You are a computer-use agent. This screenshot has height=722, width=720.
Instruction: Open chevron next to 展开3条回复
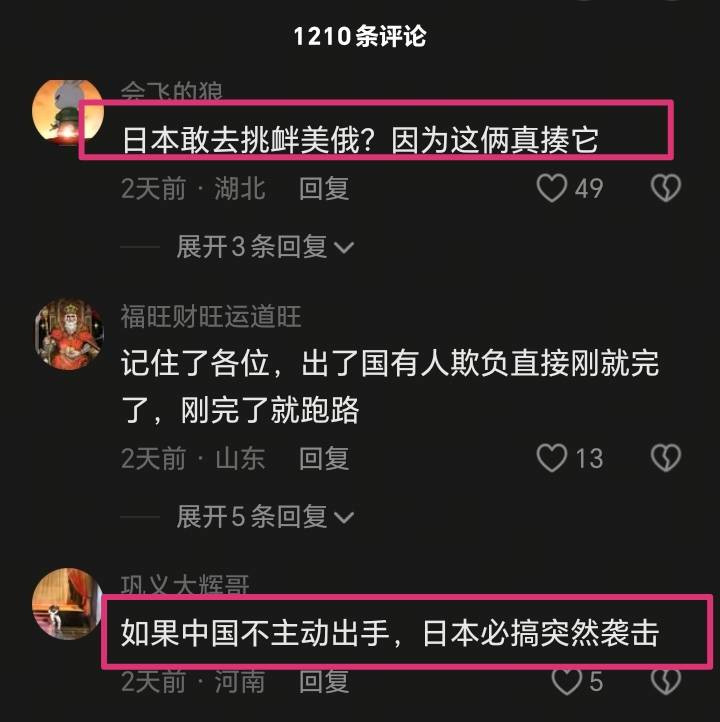pos(344,248)
